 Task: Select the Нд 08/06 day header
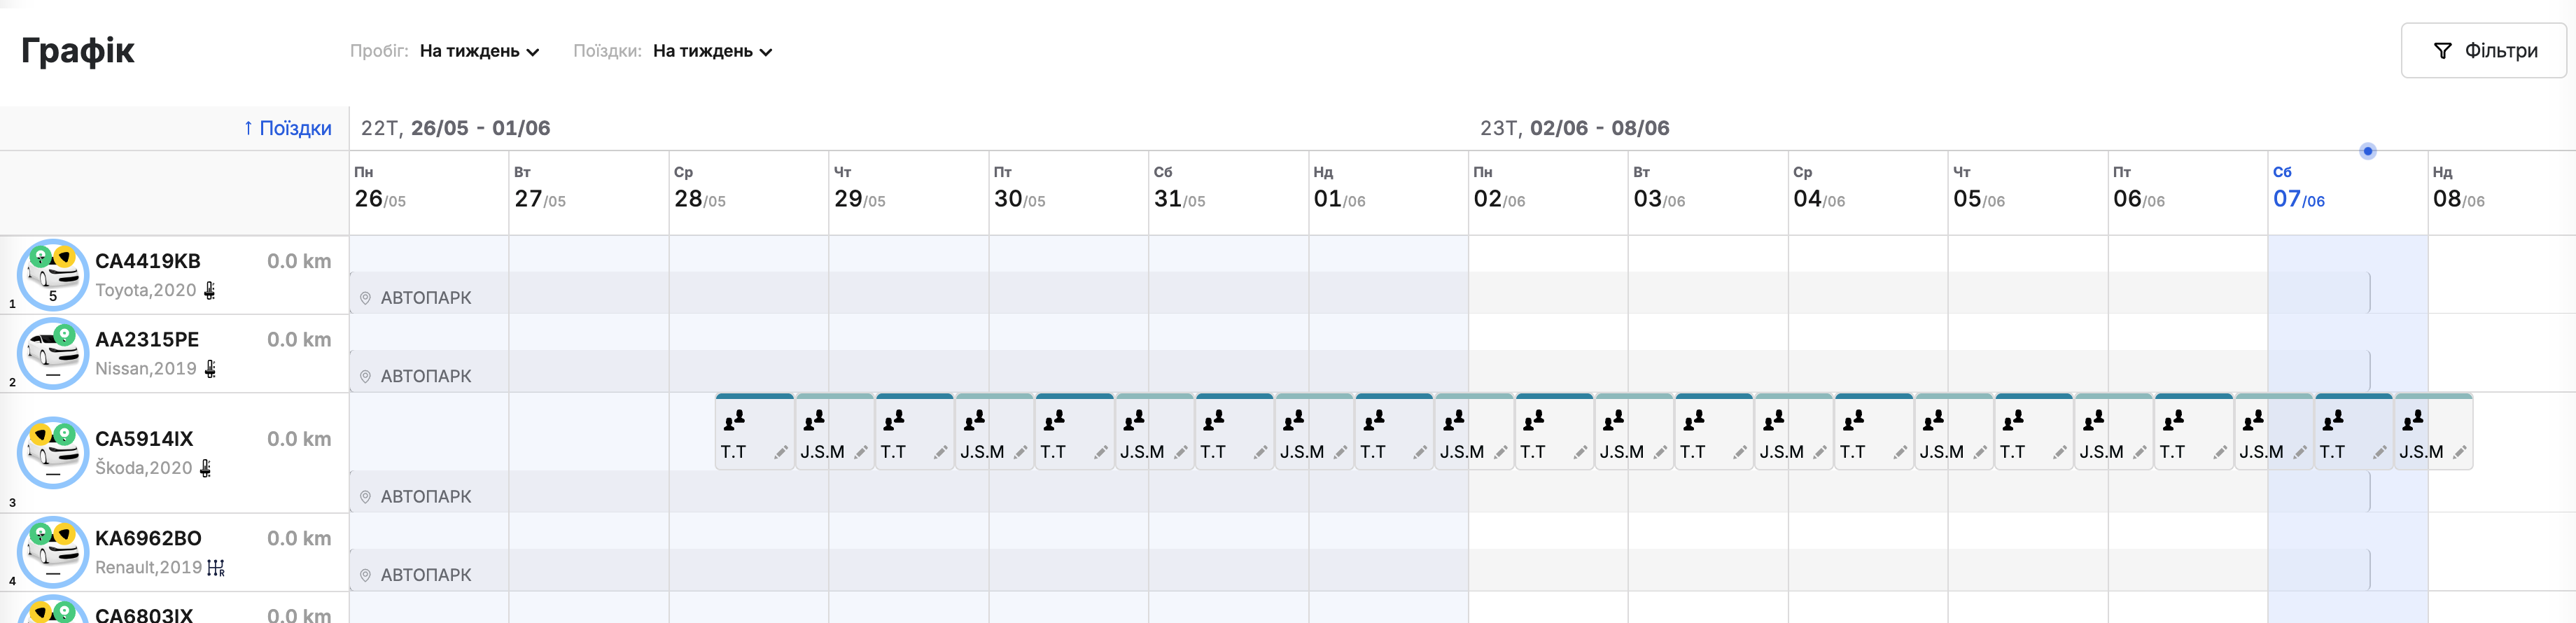pyautogui.click(x=2502, y=193)
